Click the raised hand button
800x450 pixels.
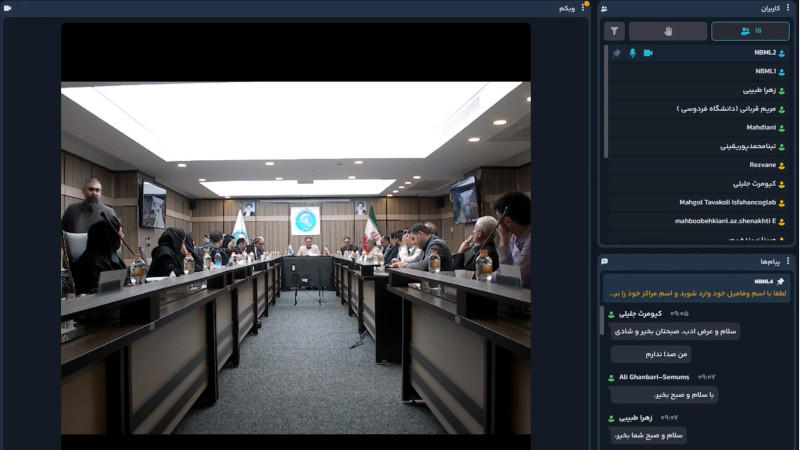point(667,31)
